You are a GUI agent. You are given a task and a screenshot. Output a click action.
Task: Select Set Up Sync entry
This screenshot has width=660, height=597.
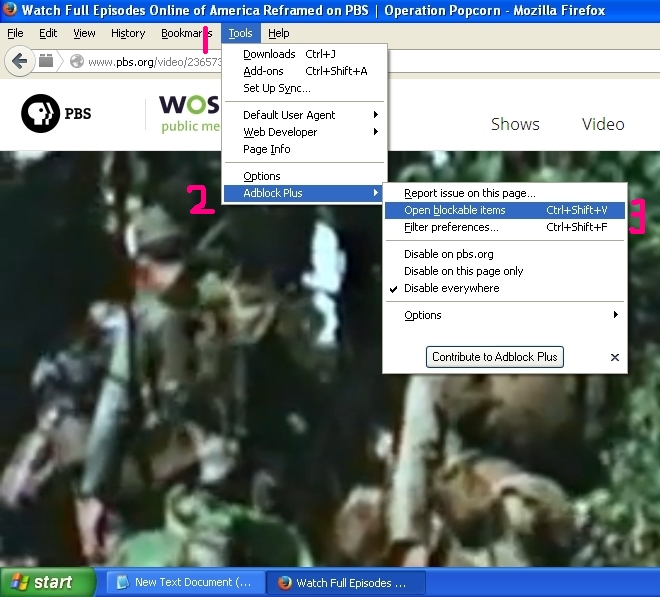click(304, 88)
